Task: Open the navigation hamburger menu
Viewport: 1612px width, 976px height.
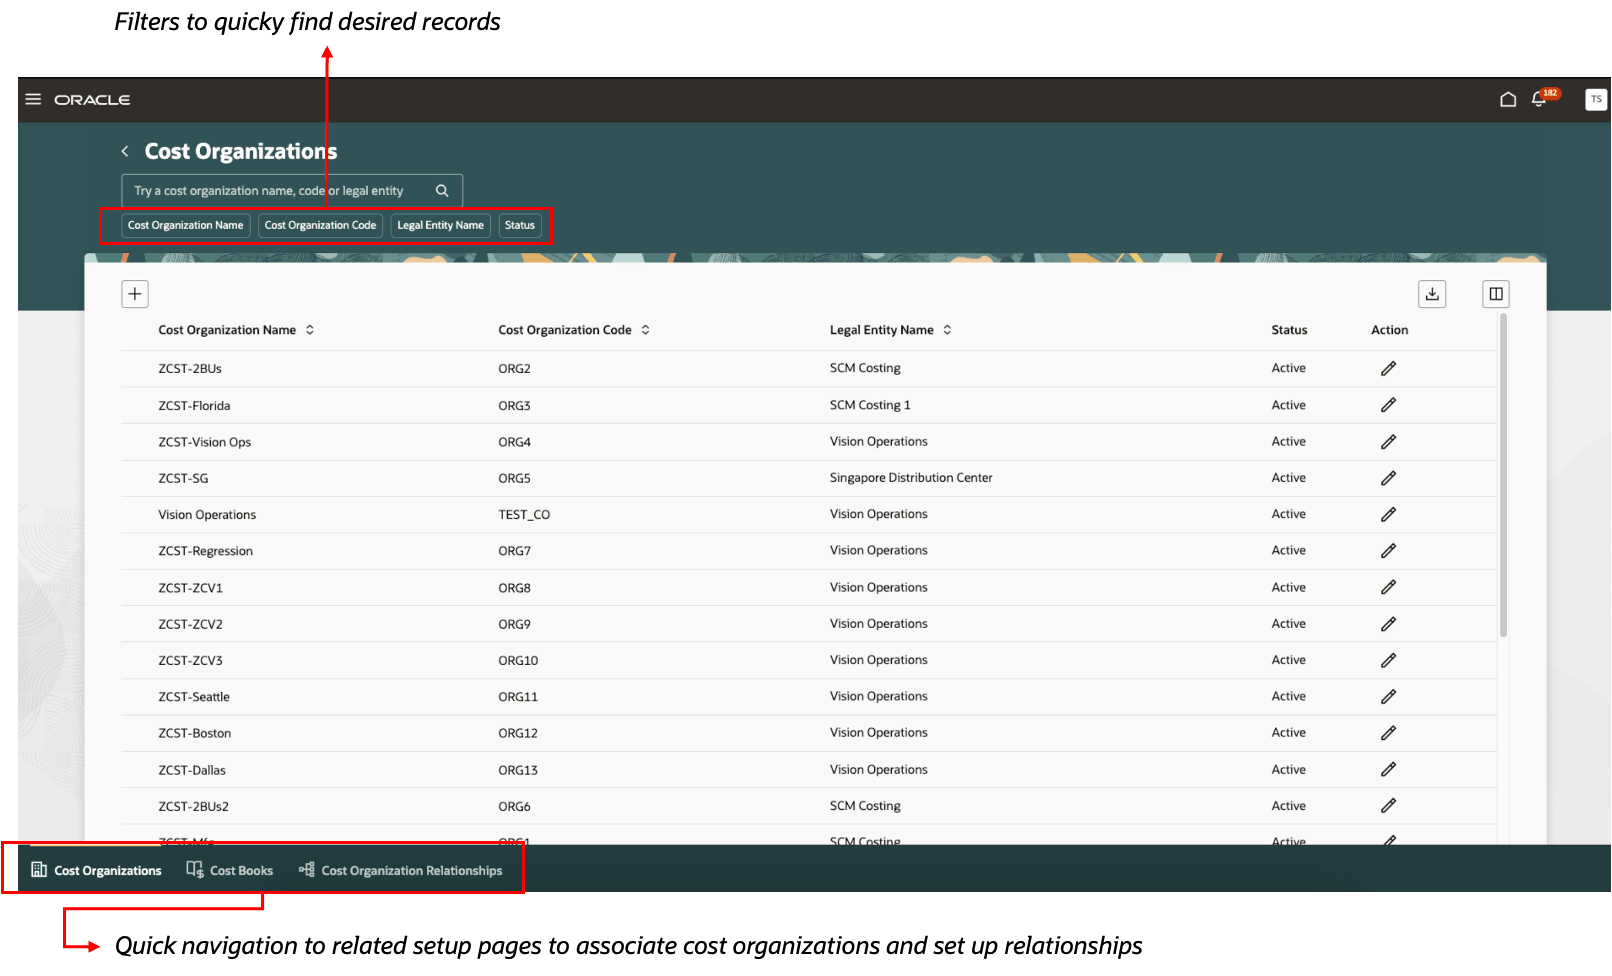Action: click(x=33, y=99)
